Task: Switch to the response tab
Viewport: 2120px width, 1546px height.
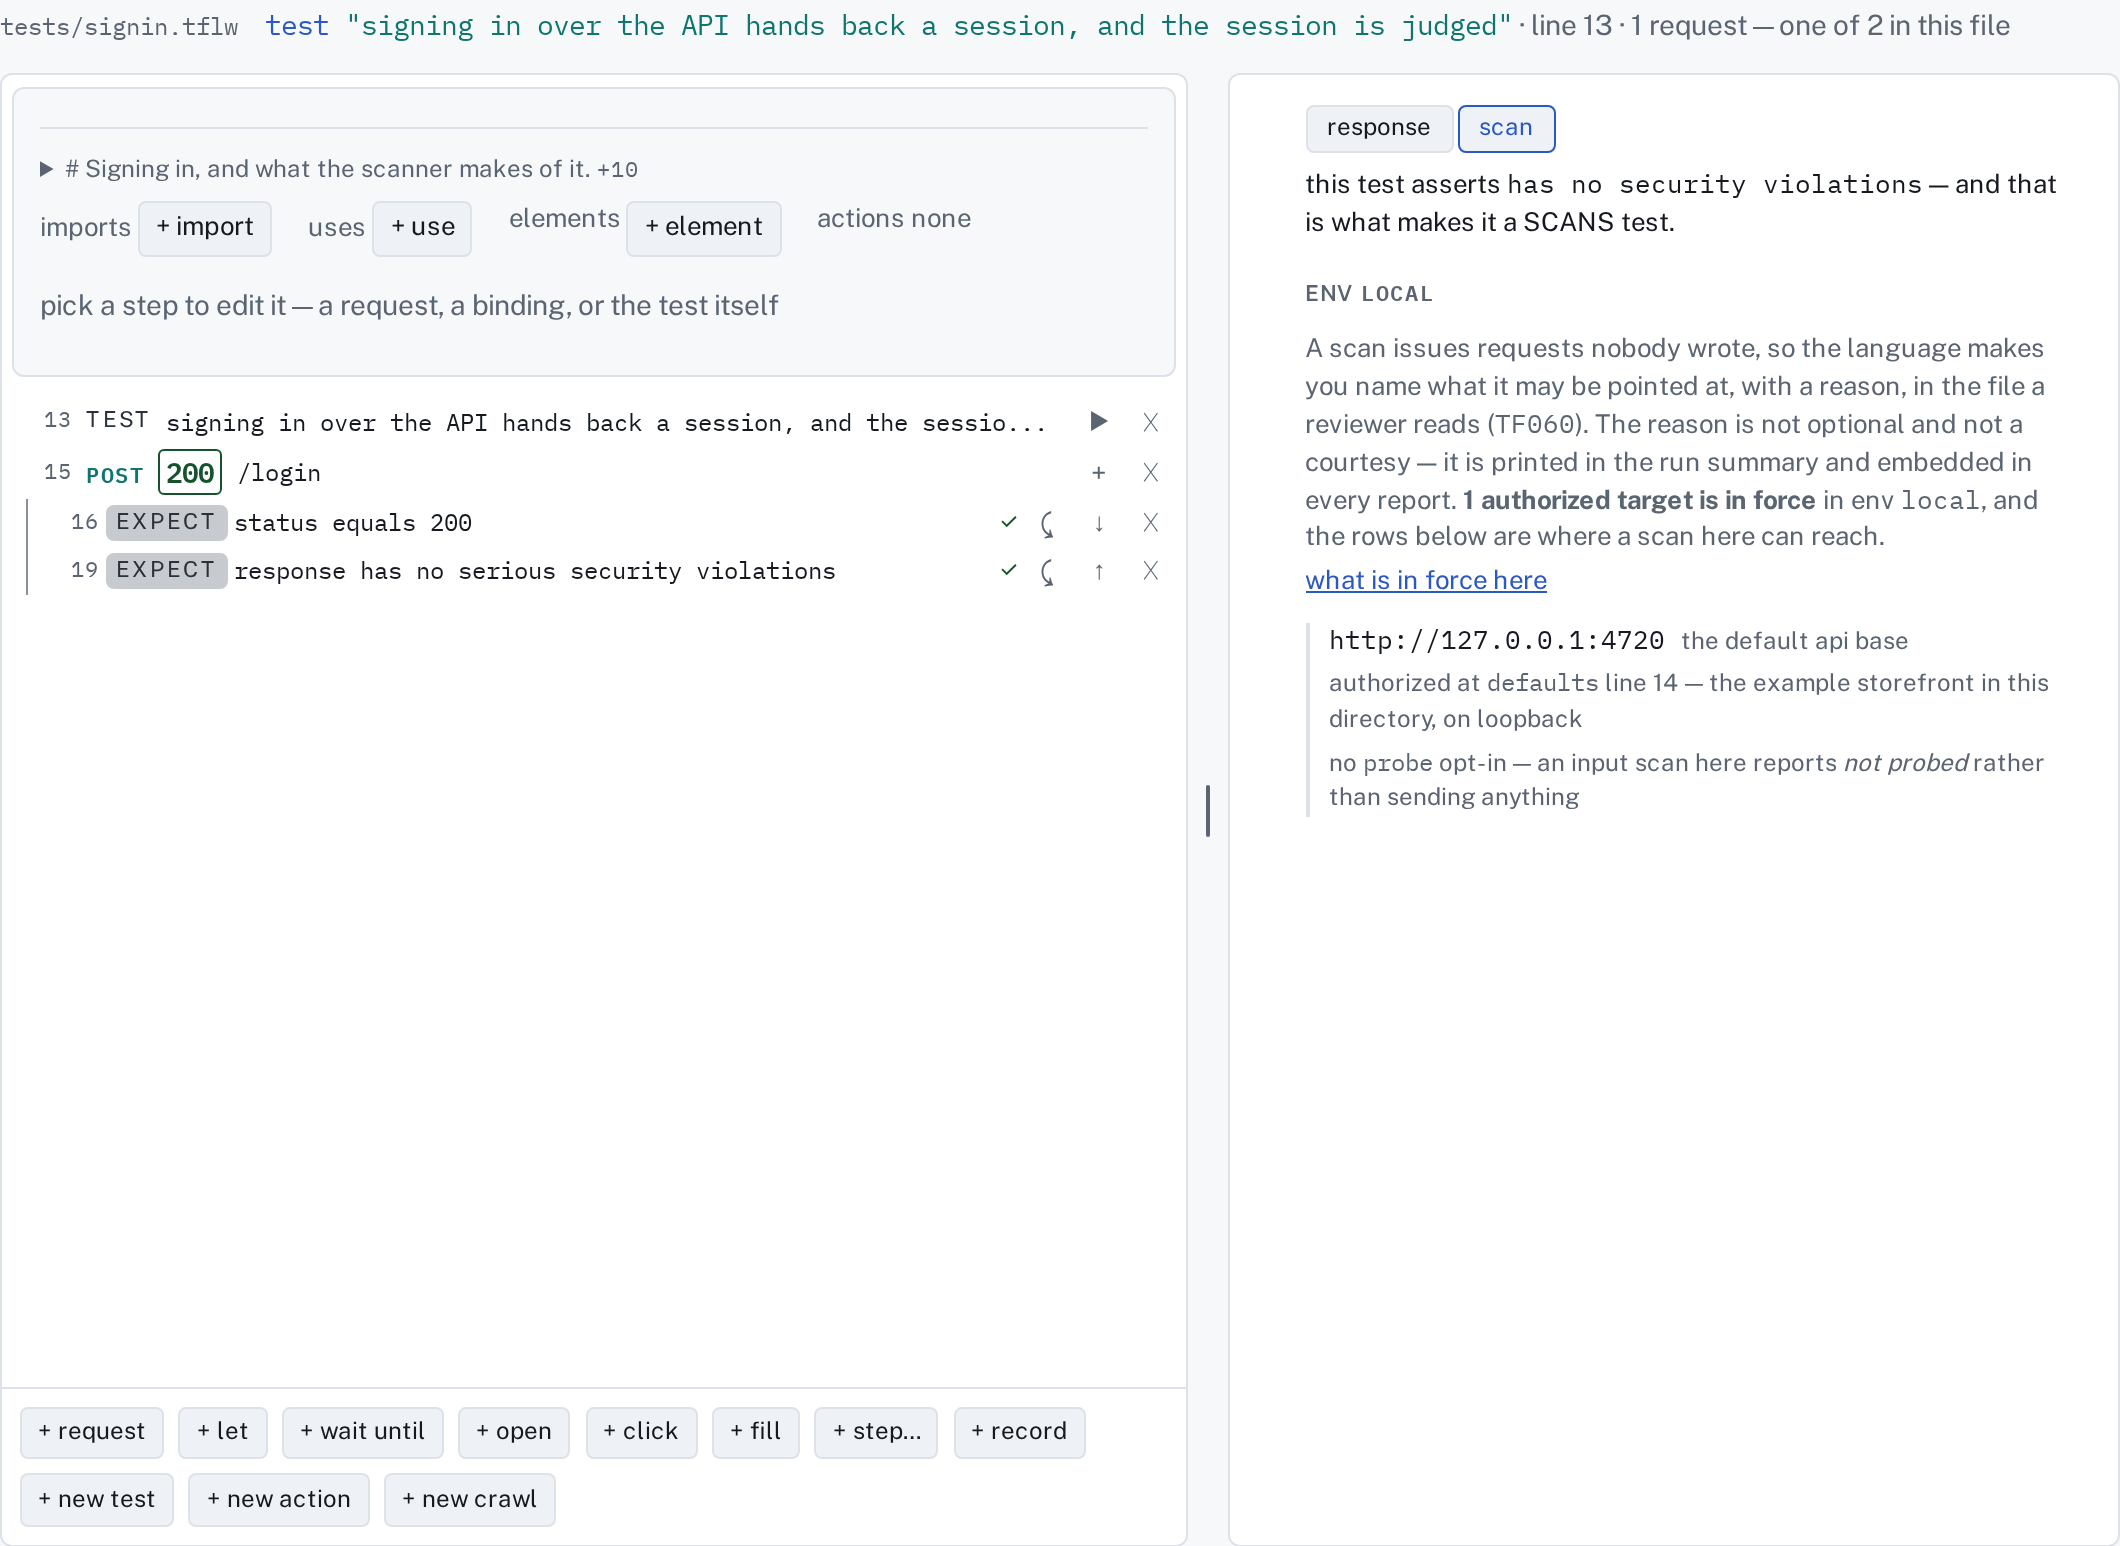Action: click(x=1378, y=128)
